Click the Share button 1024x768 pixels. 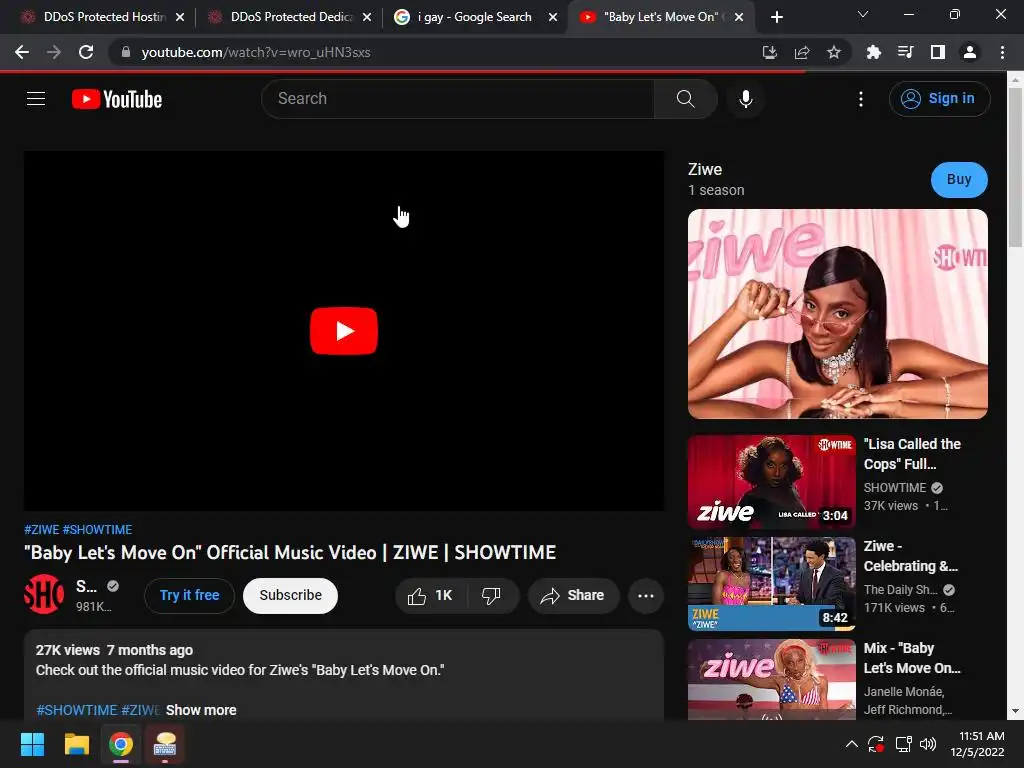(573, 596)
